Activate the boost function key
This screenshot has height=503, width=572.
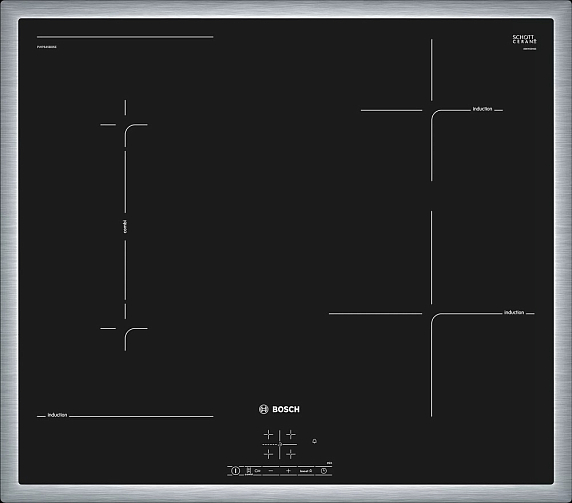click(x=306, y=471)
